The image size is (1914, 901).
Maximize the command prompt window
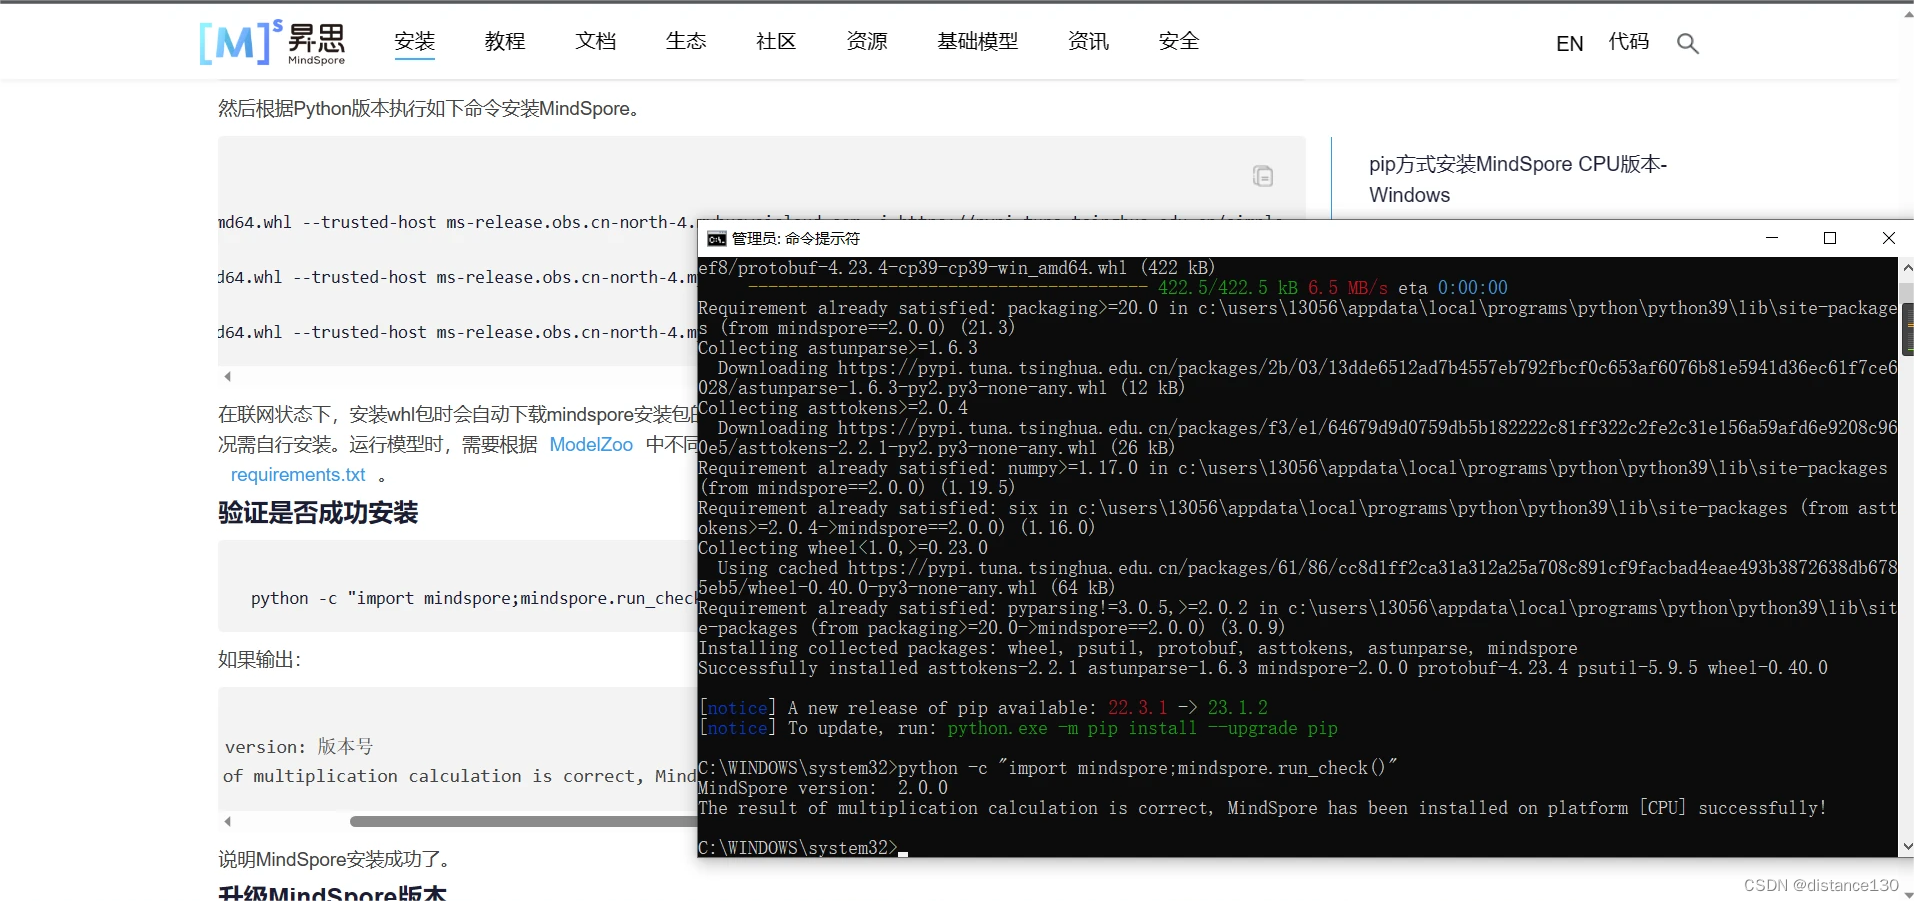pyautogui.click(x=1830, y=238)
